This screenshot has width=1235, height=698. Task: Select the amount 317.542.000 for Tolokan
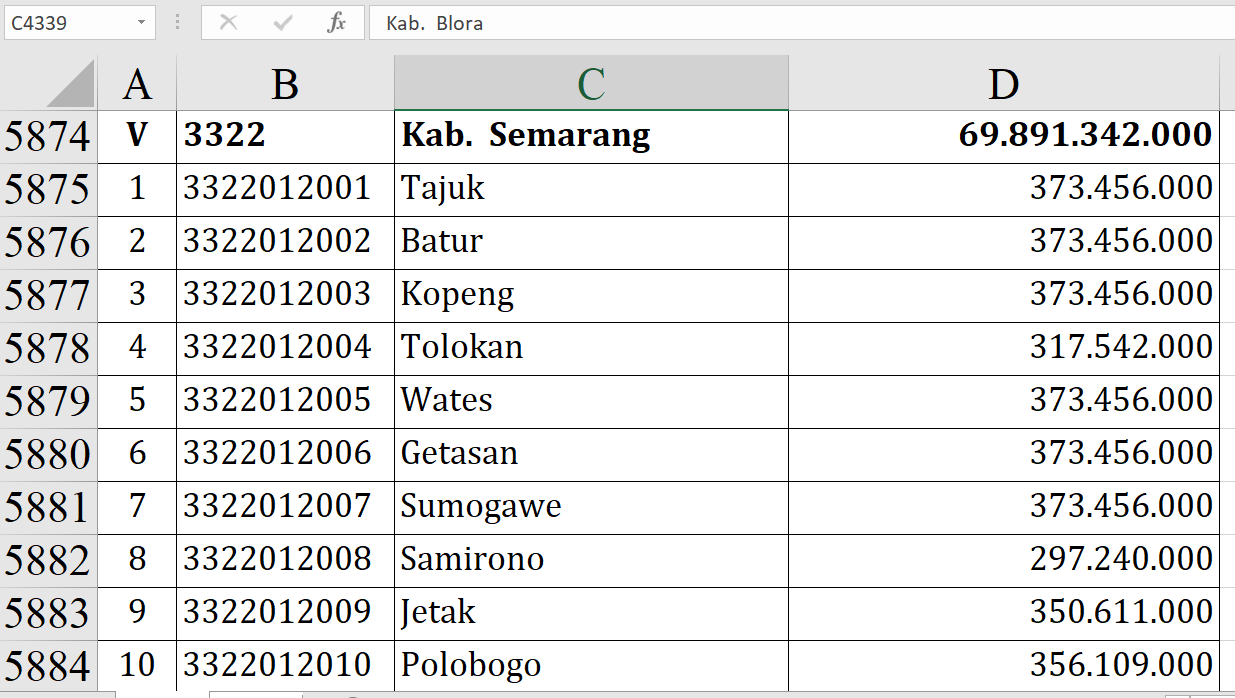tap(1003, 348)
